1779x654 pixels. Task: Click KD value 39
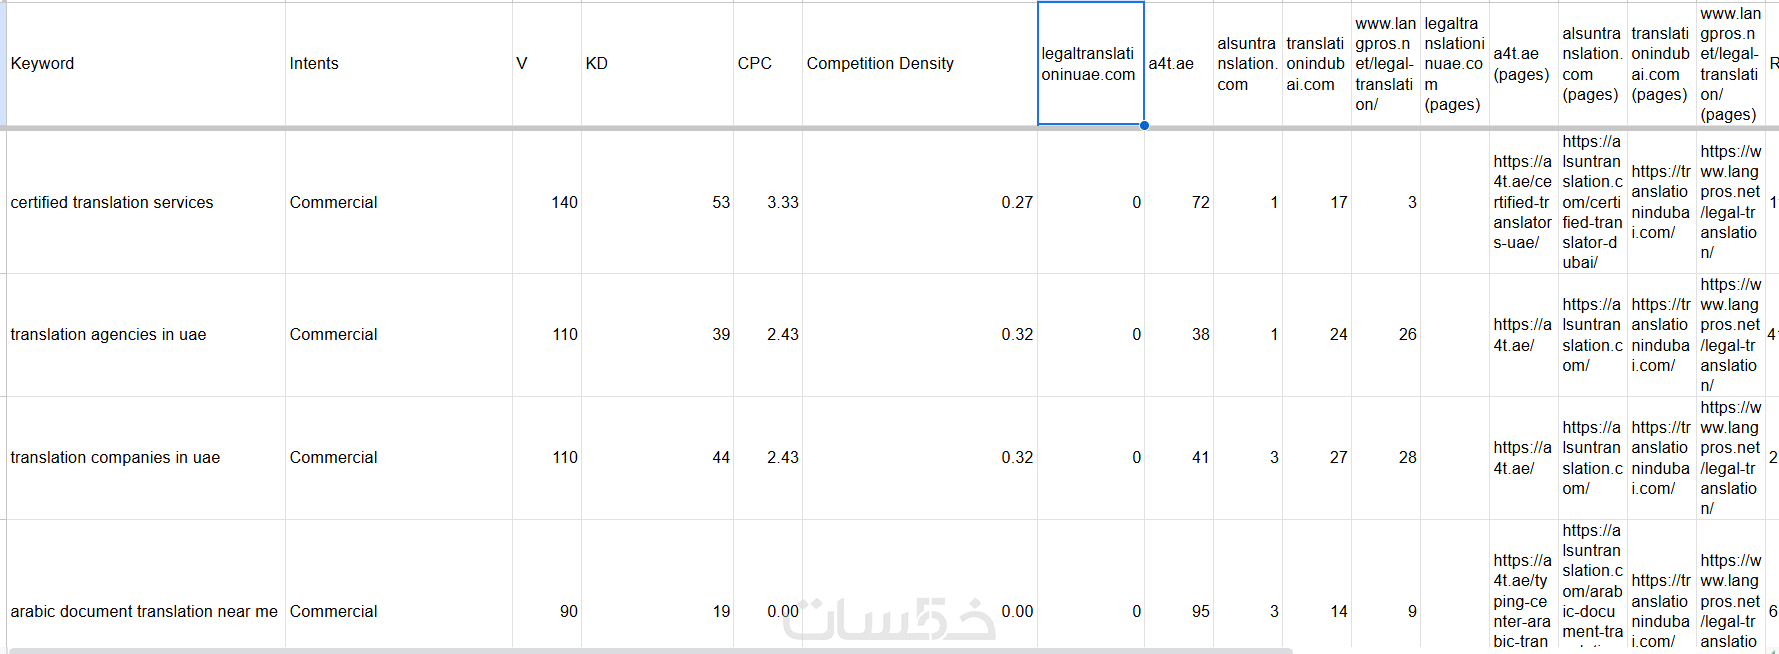(657, 335)
